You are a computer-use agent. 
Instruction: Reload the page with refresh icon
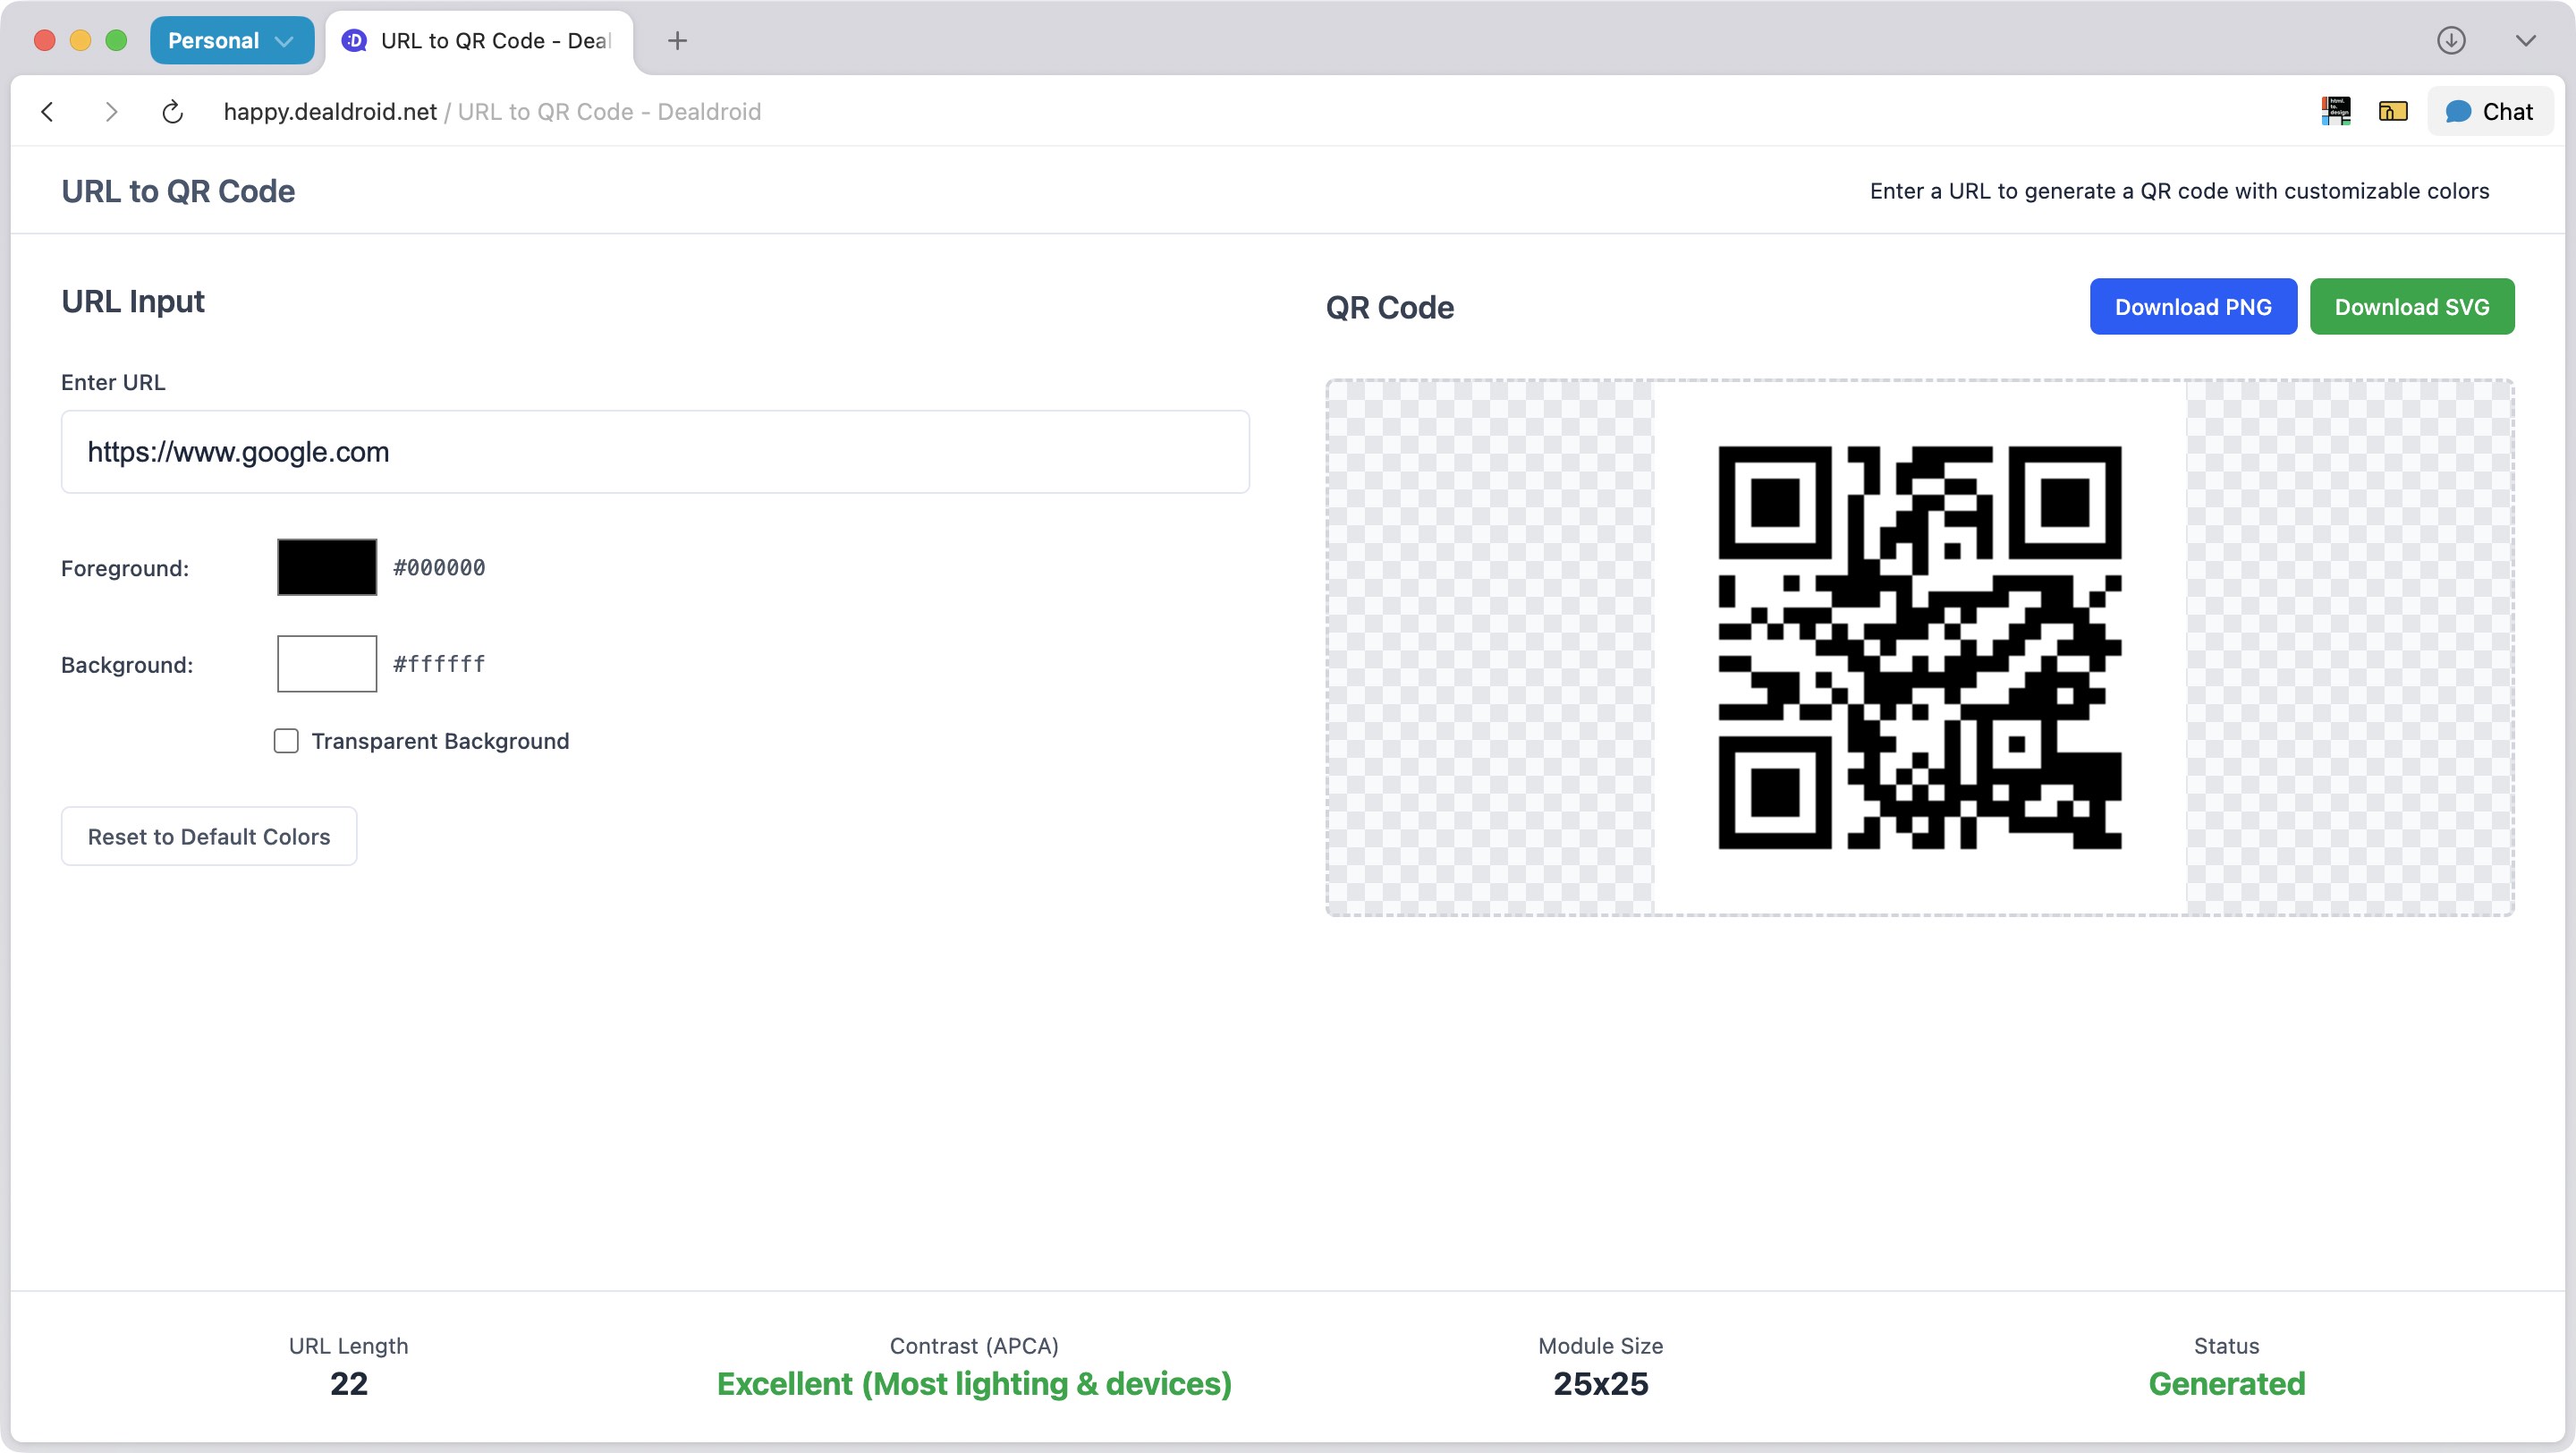coord(172,112)
